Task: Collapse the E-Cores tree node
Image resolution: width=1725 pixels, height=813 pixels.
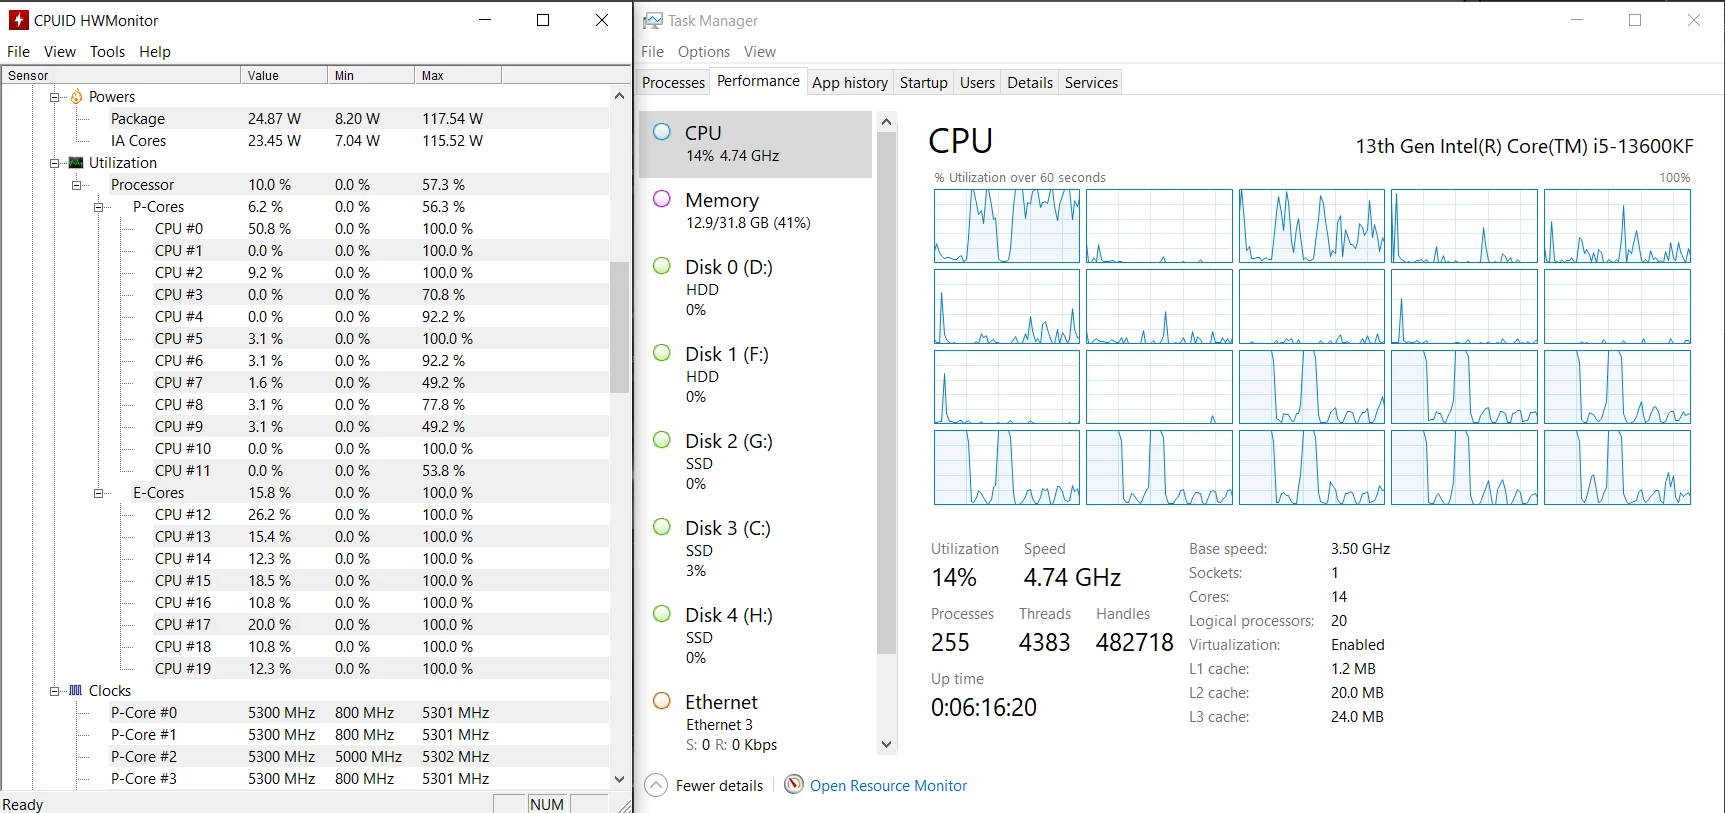Action: (99, 493)
